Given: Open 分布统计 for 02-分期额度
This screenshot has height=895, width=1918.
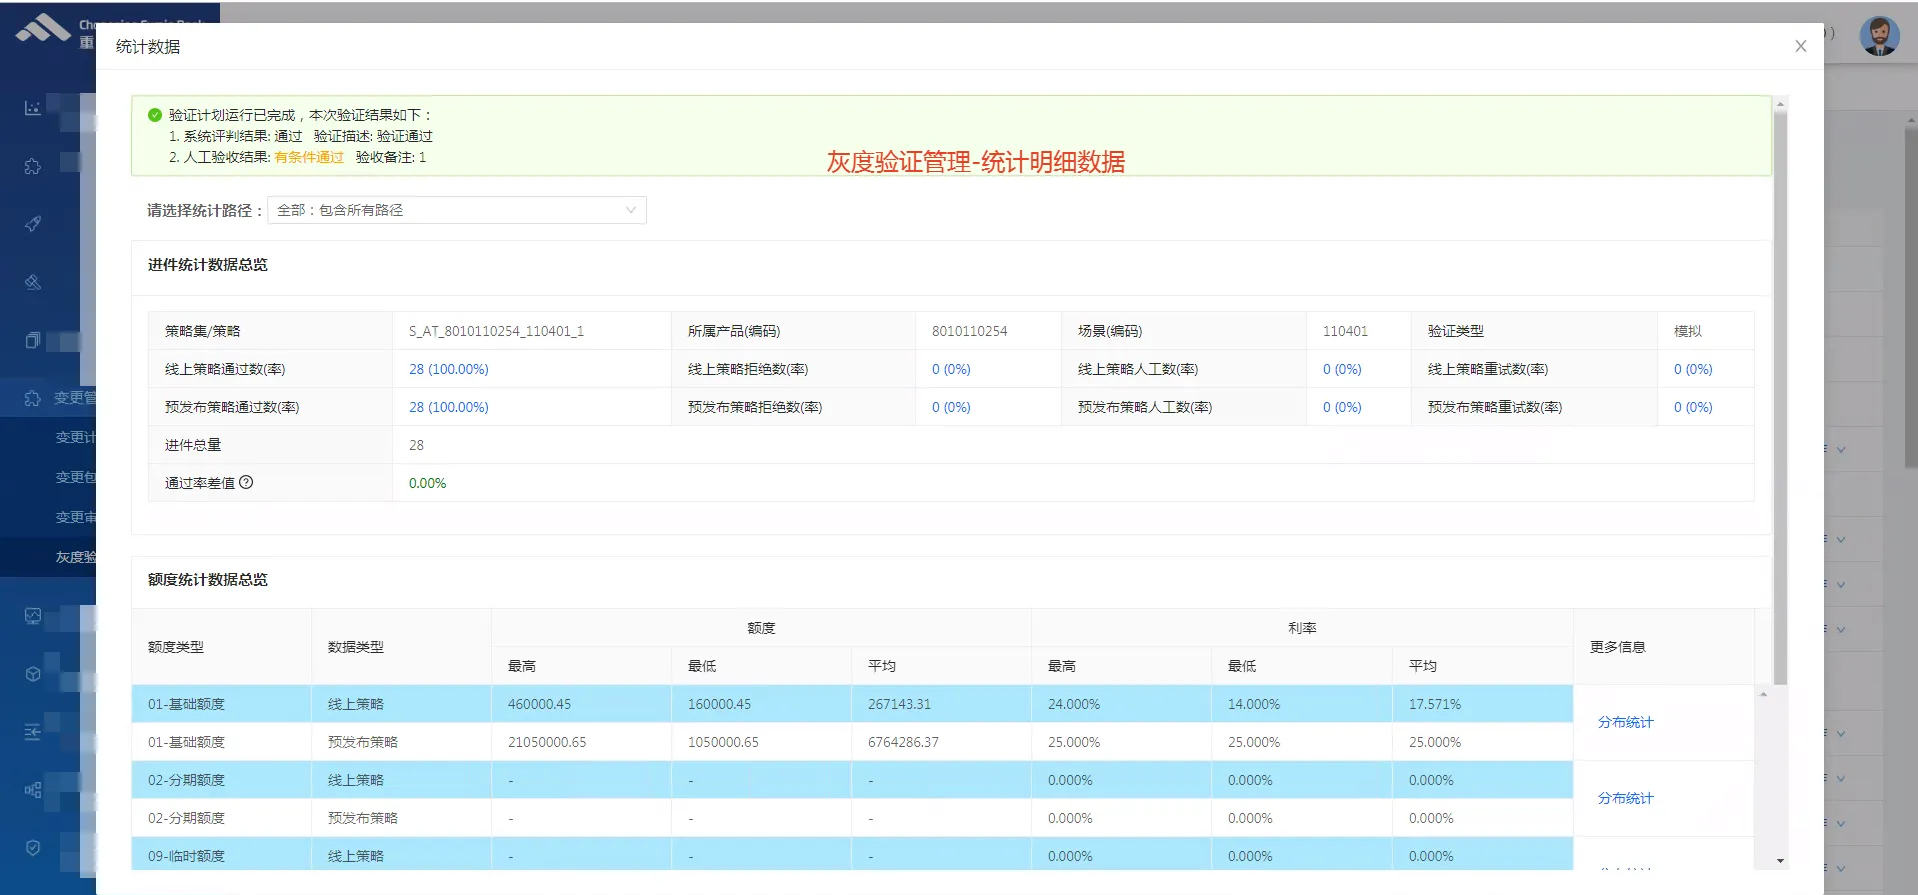Looking at the screenshot, I should pyautogui.click(x=1625, y=798).
